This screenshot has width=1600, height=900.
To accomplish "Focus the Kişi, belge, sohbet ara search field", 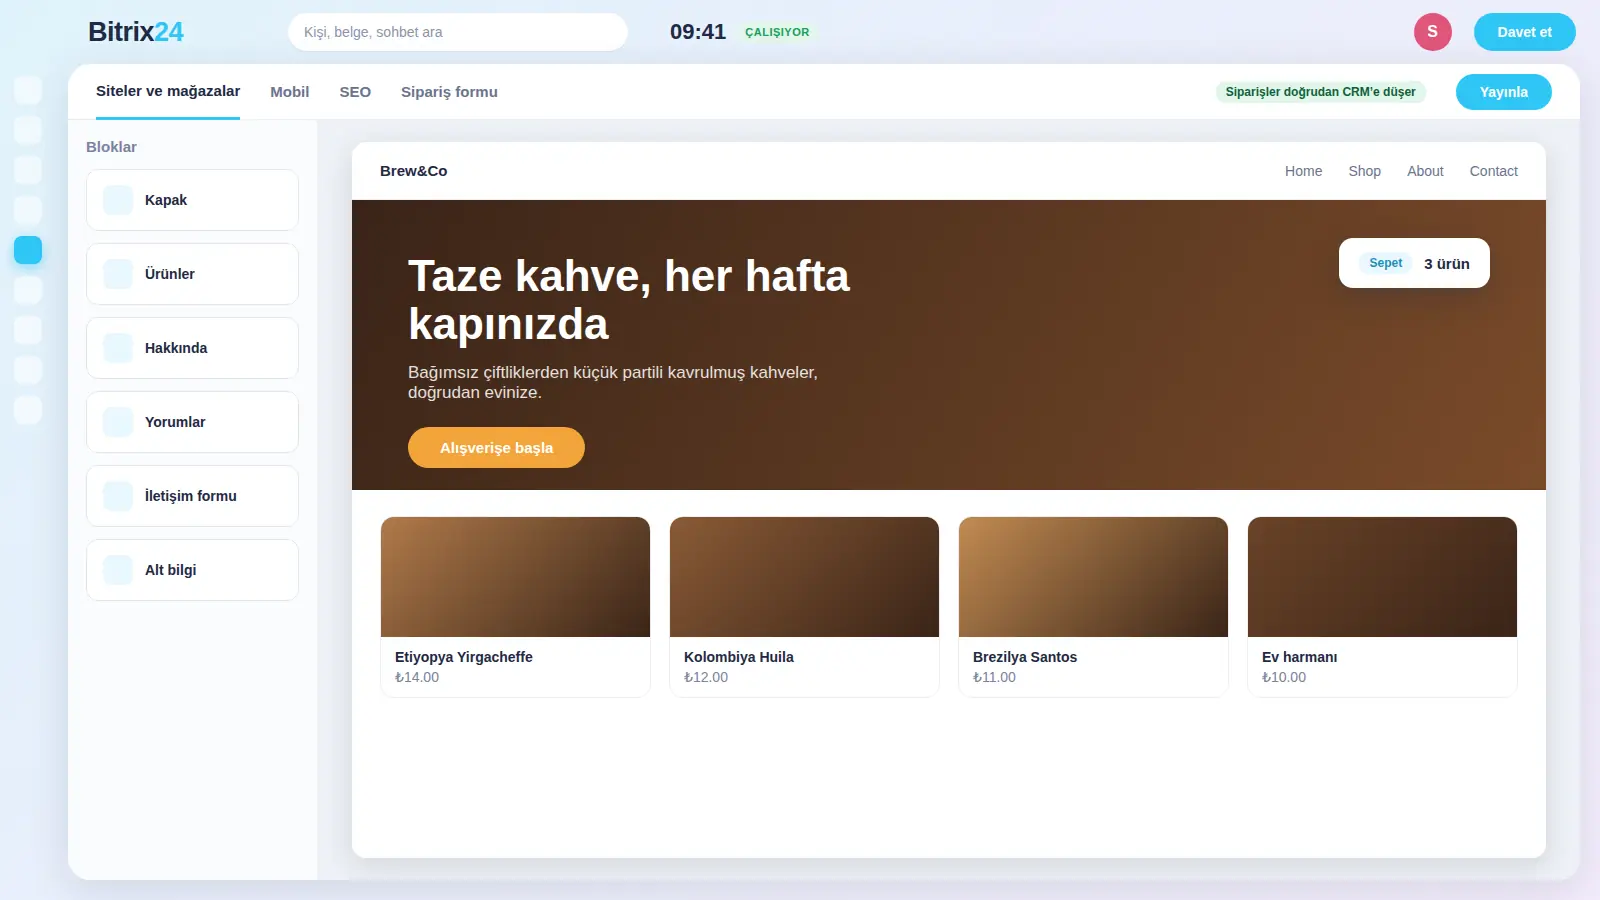I will point(458,32).
